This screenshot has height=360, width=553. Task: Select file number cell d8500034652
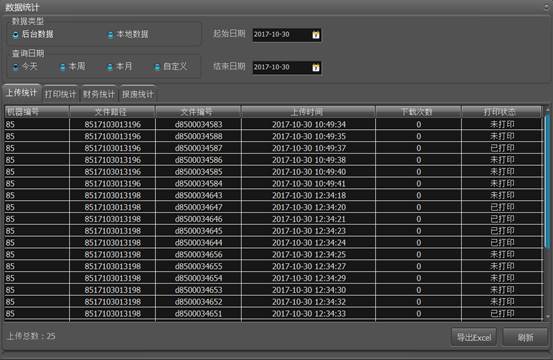click(199, 301)
